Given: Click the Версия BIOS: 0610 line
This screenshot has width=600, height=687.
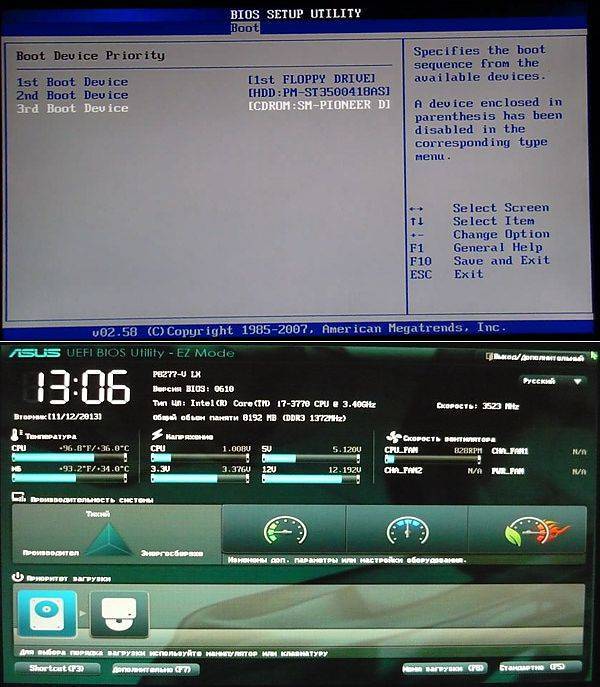Looking at the screenshot, I should click(x=193, y=389).
